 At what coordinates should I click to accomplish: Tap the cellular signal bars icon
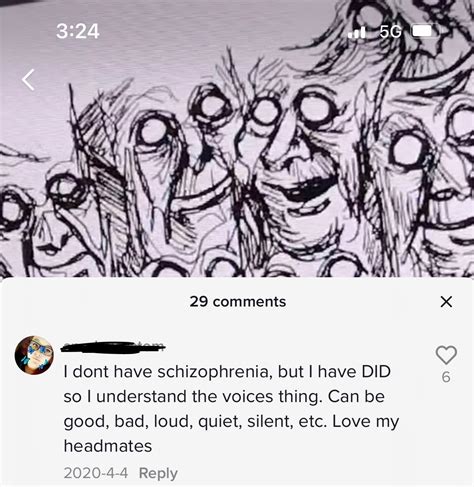pyautogui.click(x=356, y=32)
